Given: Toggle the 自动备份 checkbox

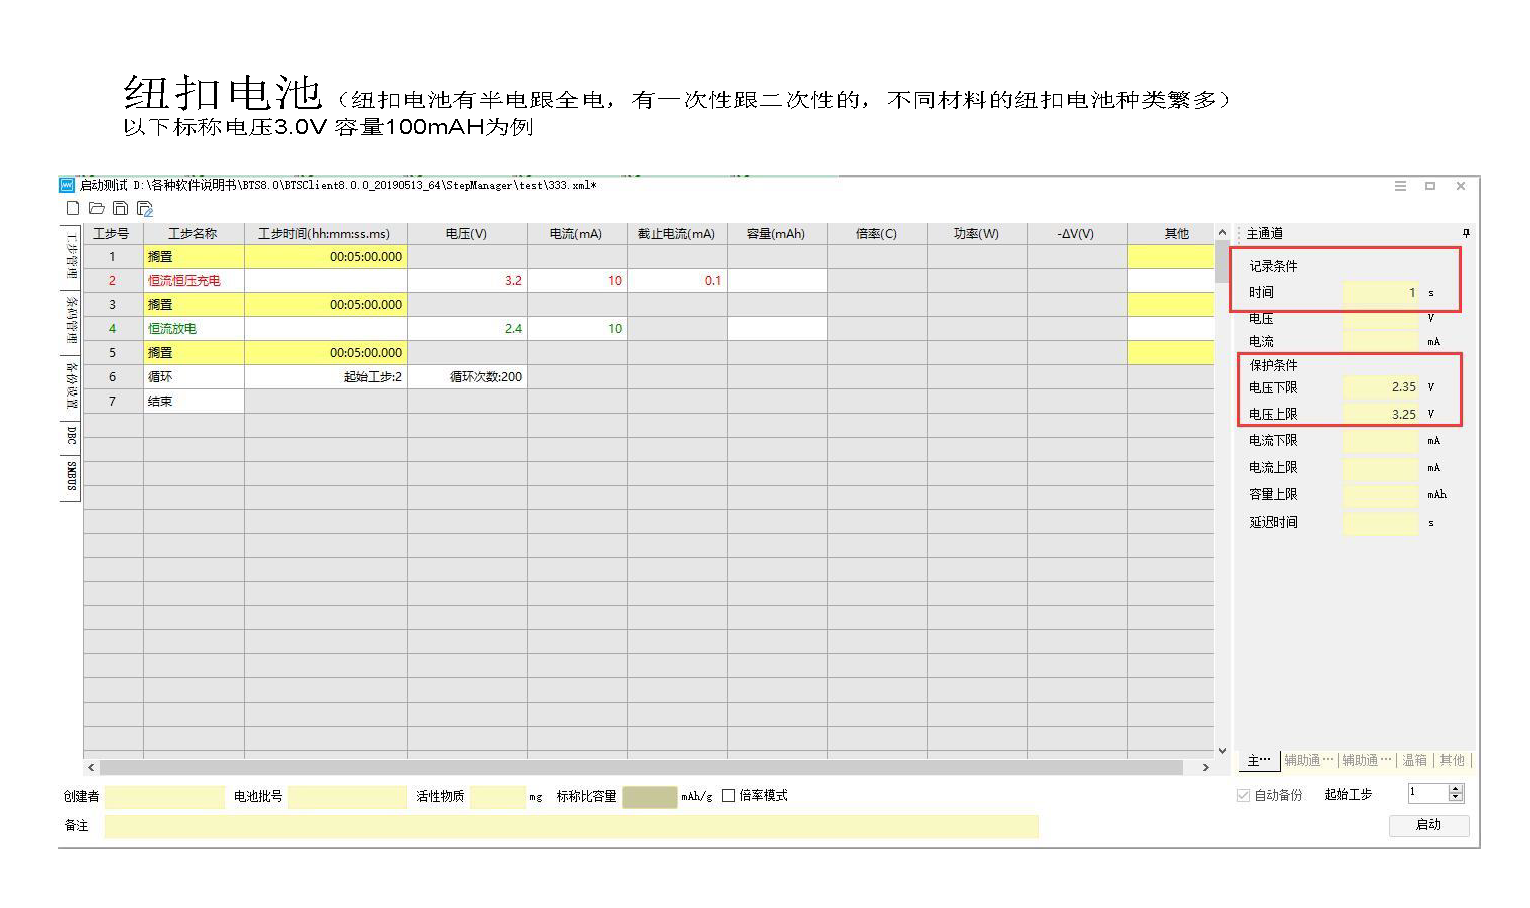Looking at the screenshot, I should point(1243,795).
